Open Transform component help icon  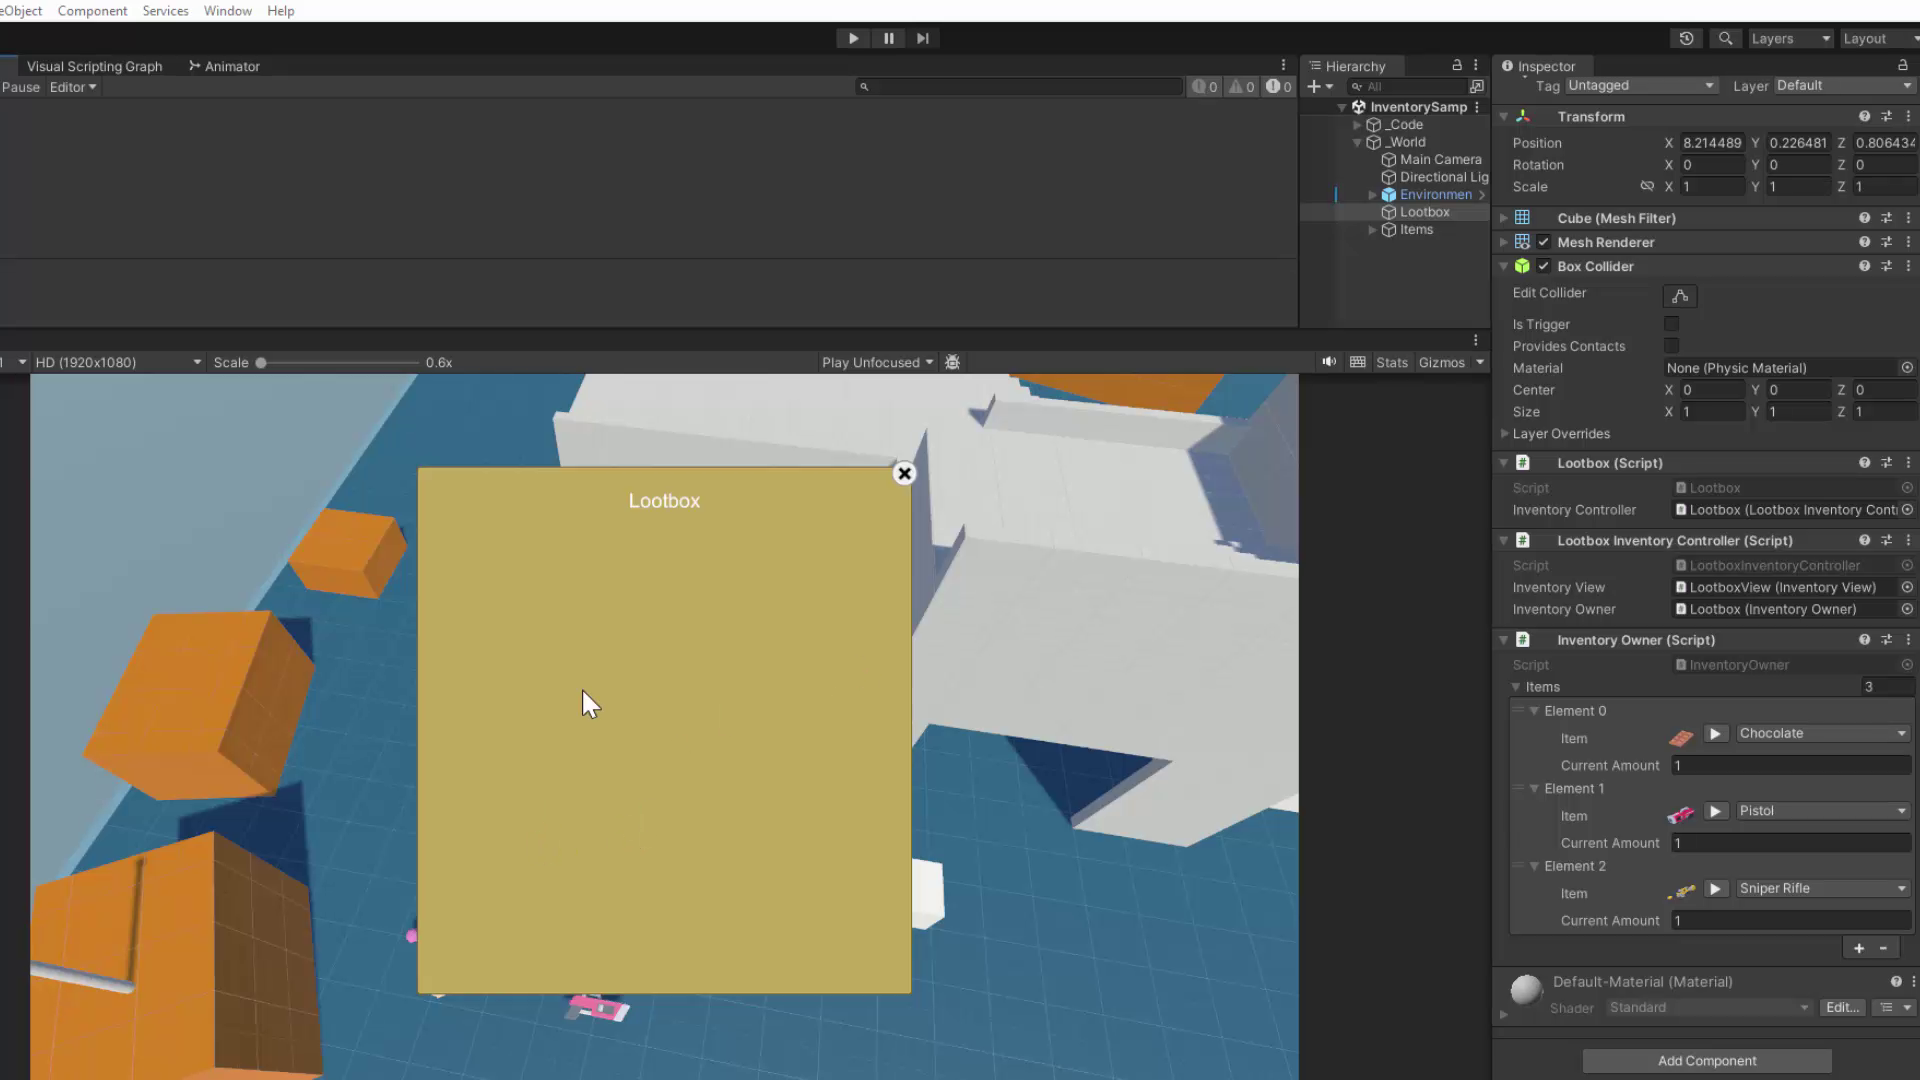click(1865, 117)
